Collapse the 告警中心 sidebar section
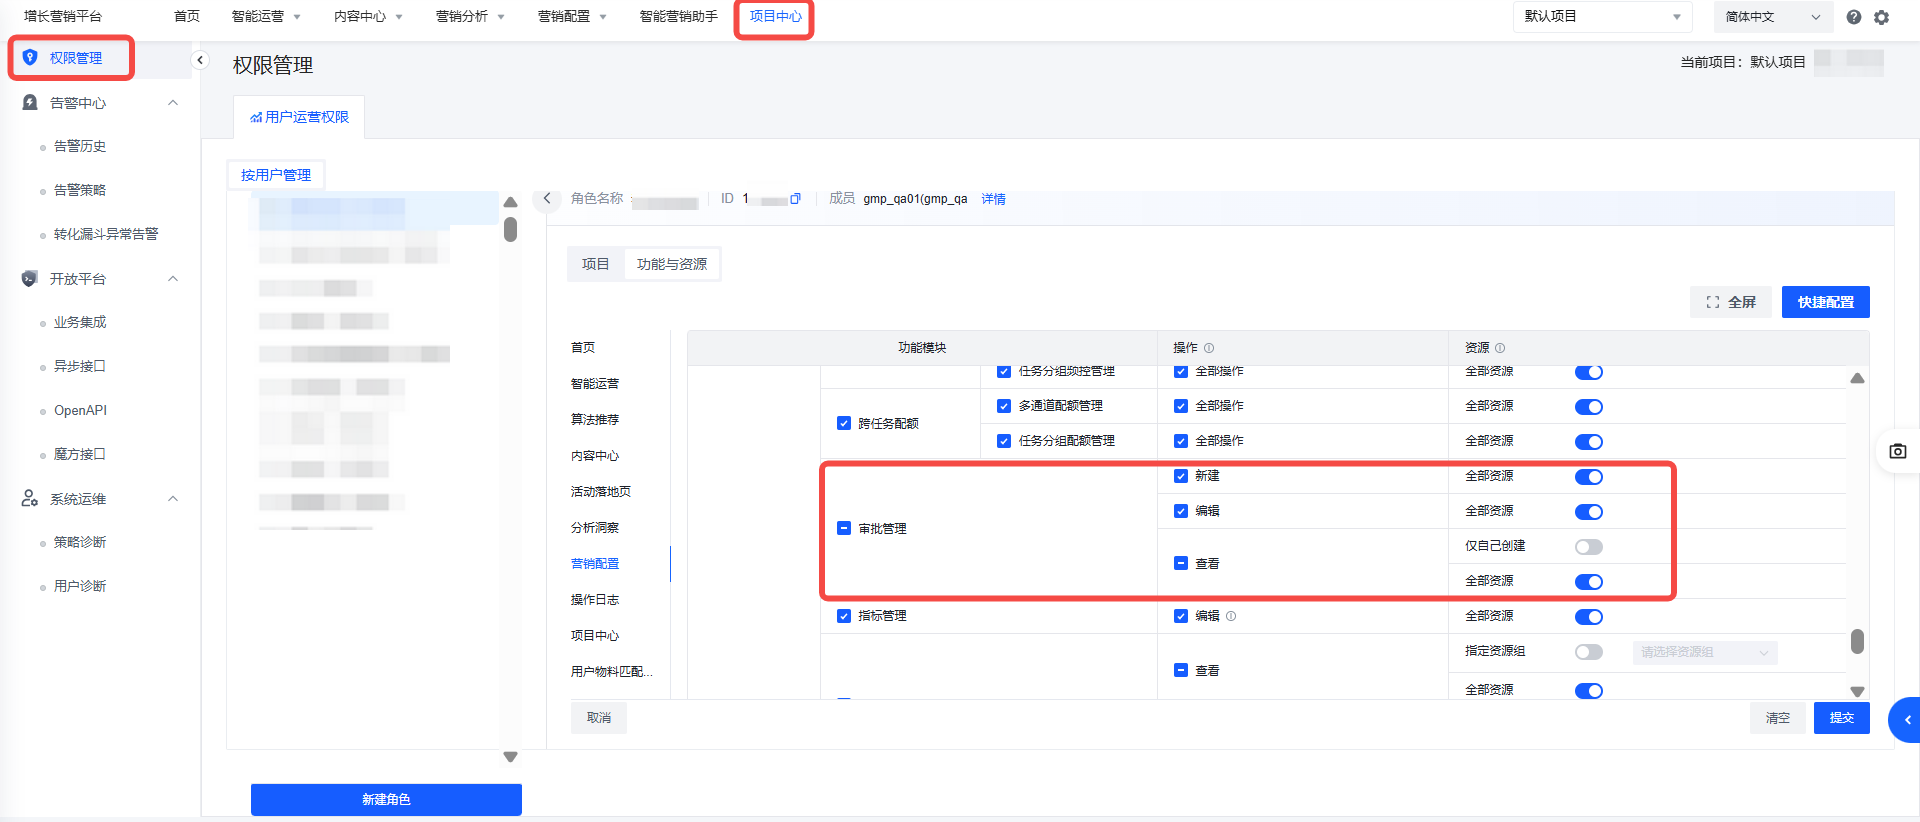The width and height of the screenshot is (1920, 822). (173, 103)
